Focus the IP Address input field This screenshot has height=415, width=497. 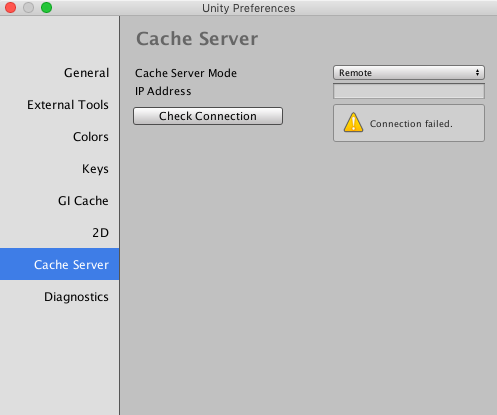pyautogui.click(x=409, y=91)
